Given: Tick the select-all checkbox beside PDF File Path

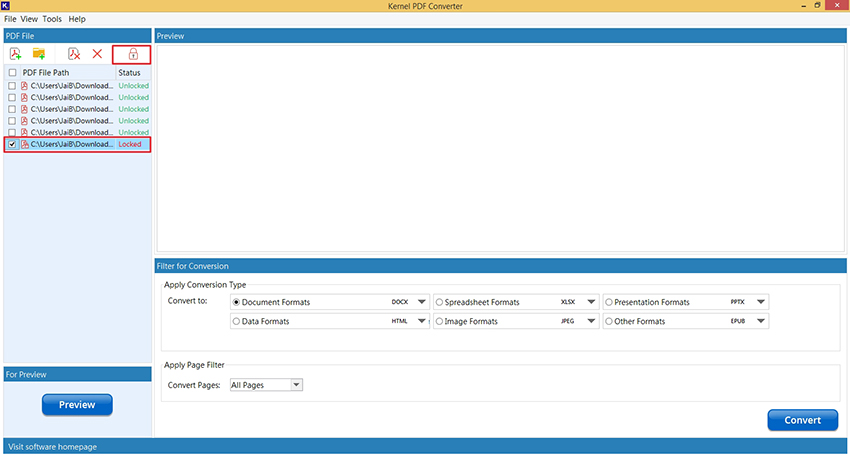Looking at the screenshot, I should pos(12,72).
